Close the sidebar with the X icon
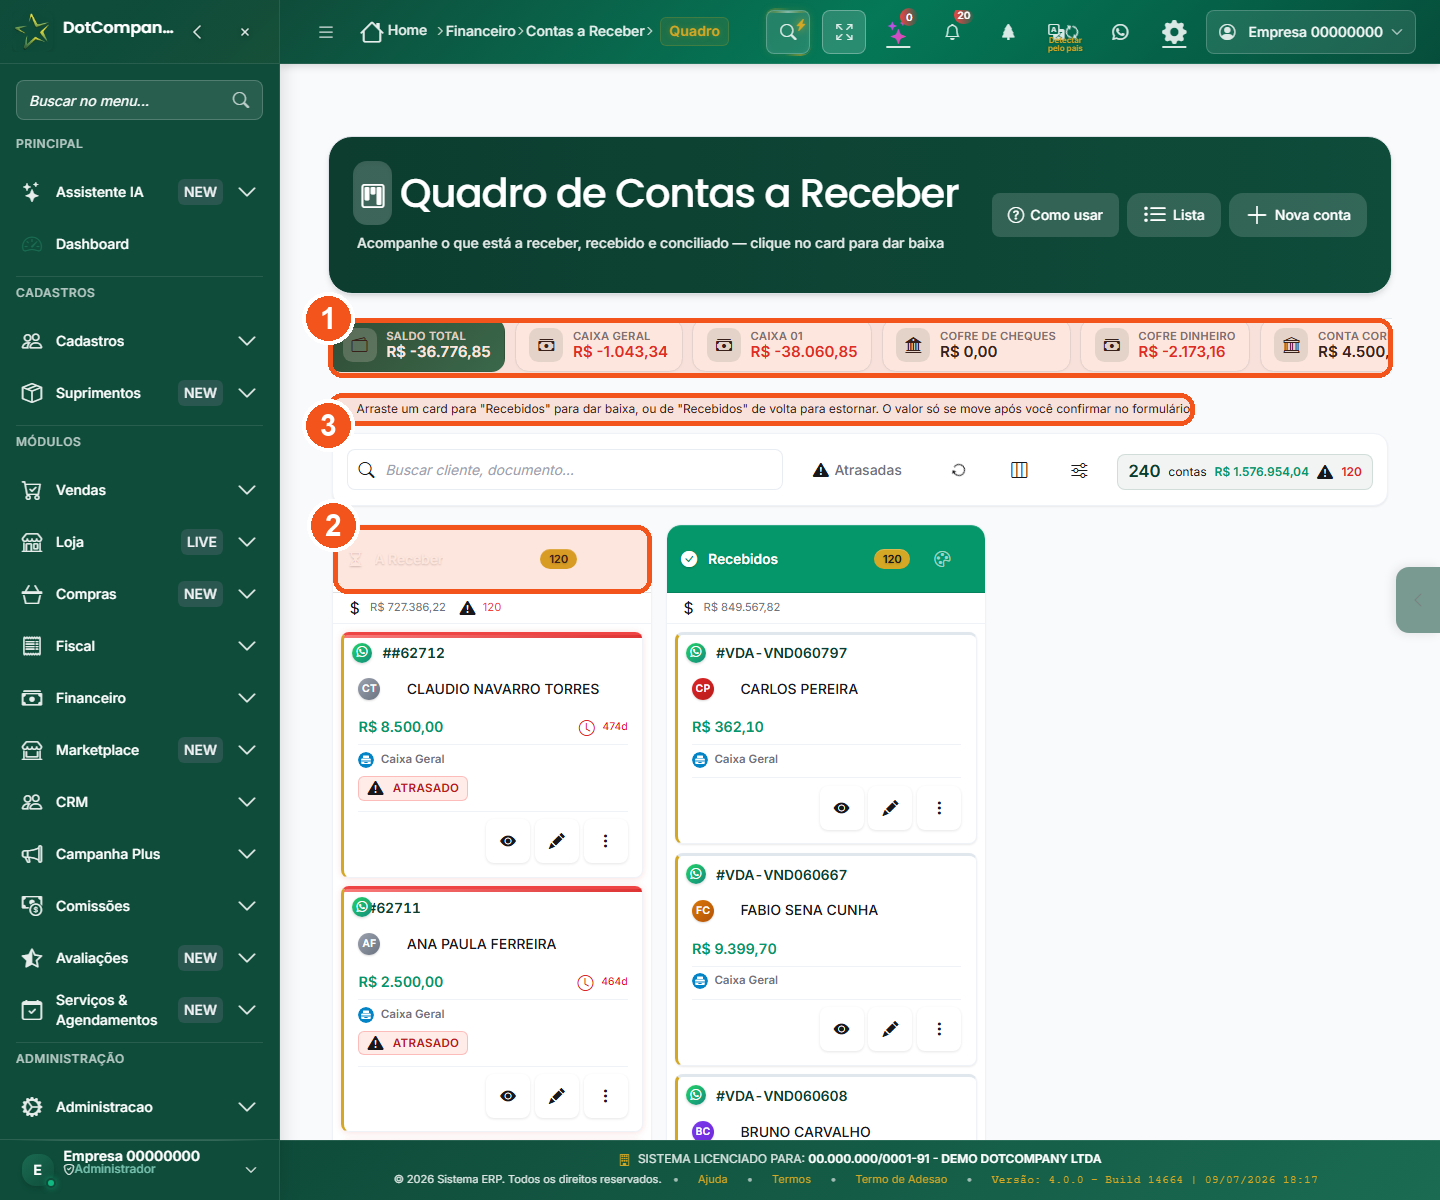Viewport: 1440px width, 1200px height. point(245,32)
